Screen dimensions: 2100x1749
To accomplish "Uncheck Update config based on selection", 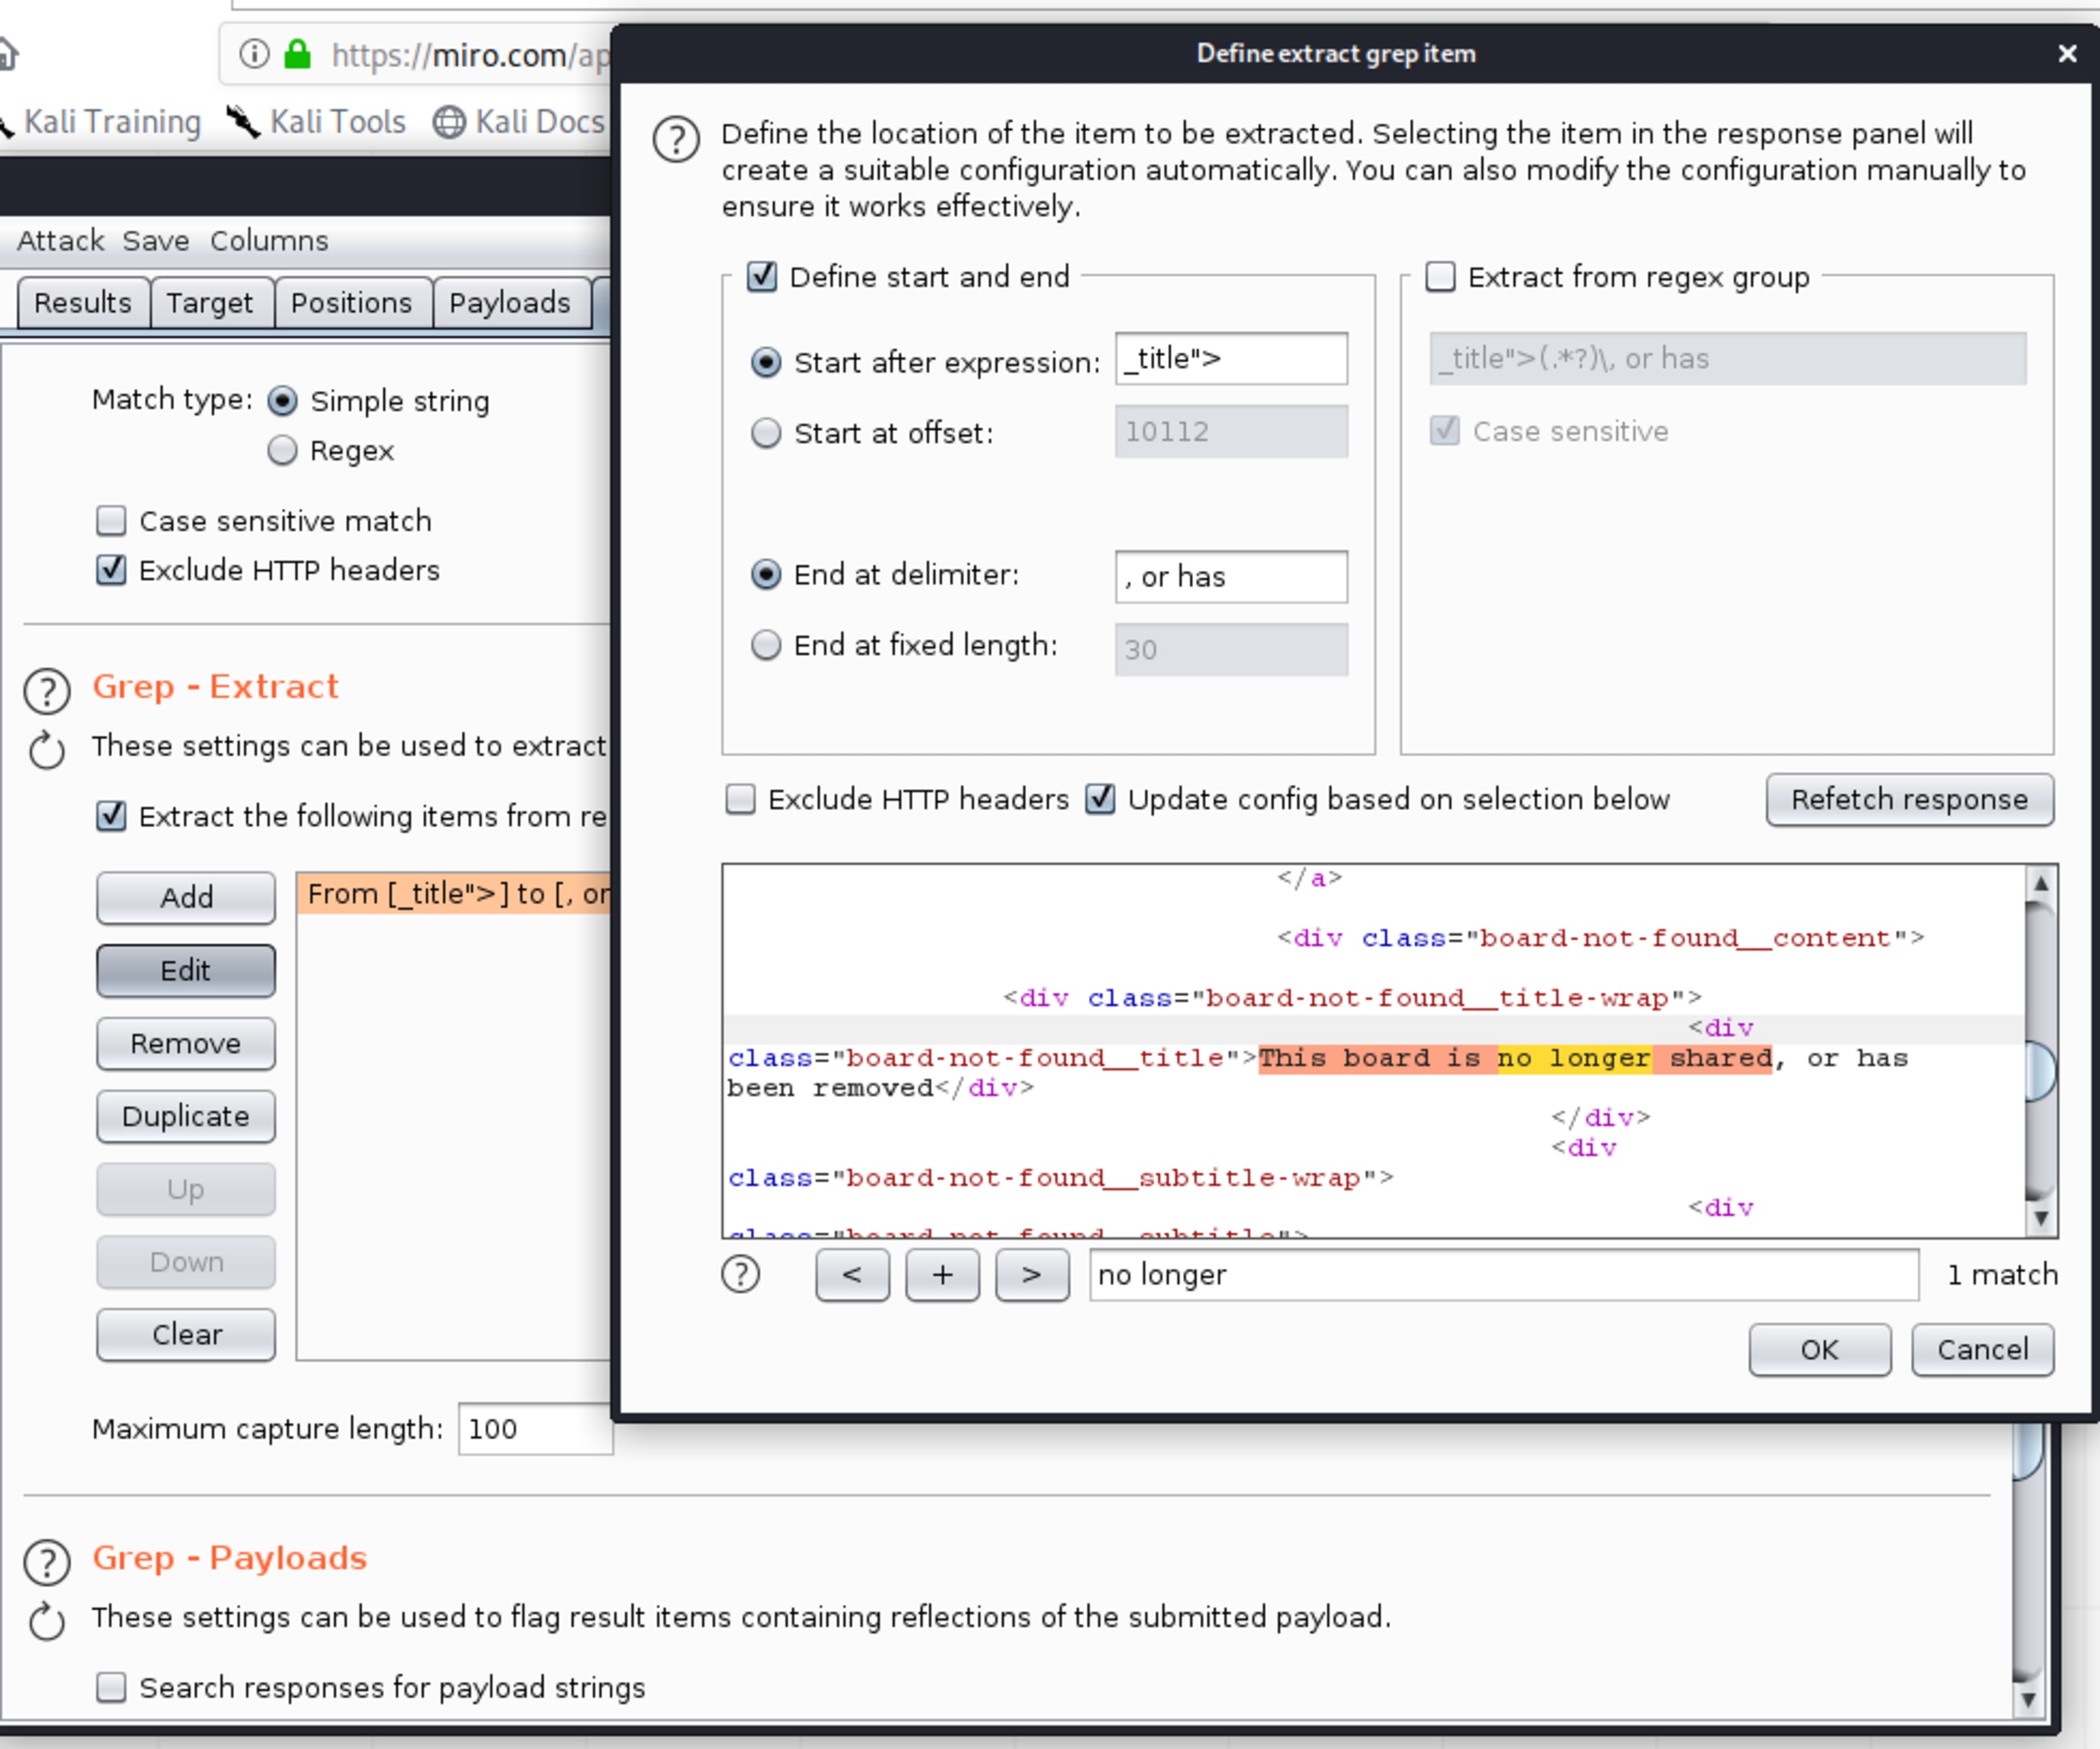I will coord(1100,799).
